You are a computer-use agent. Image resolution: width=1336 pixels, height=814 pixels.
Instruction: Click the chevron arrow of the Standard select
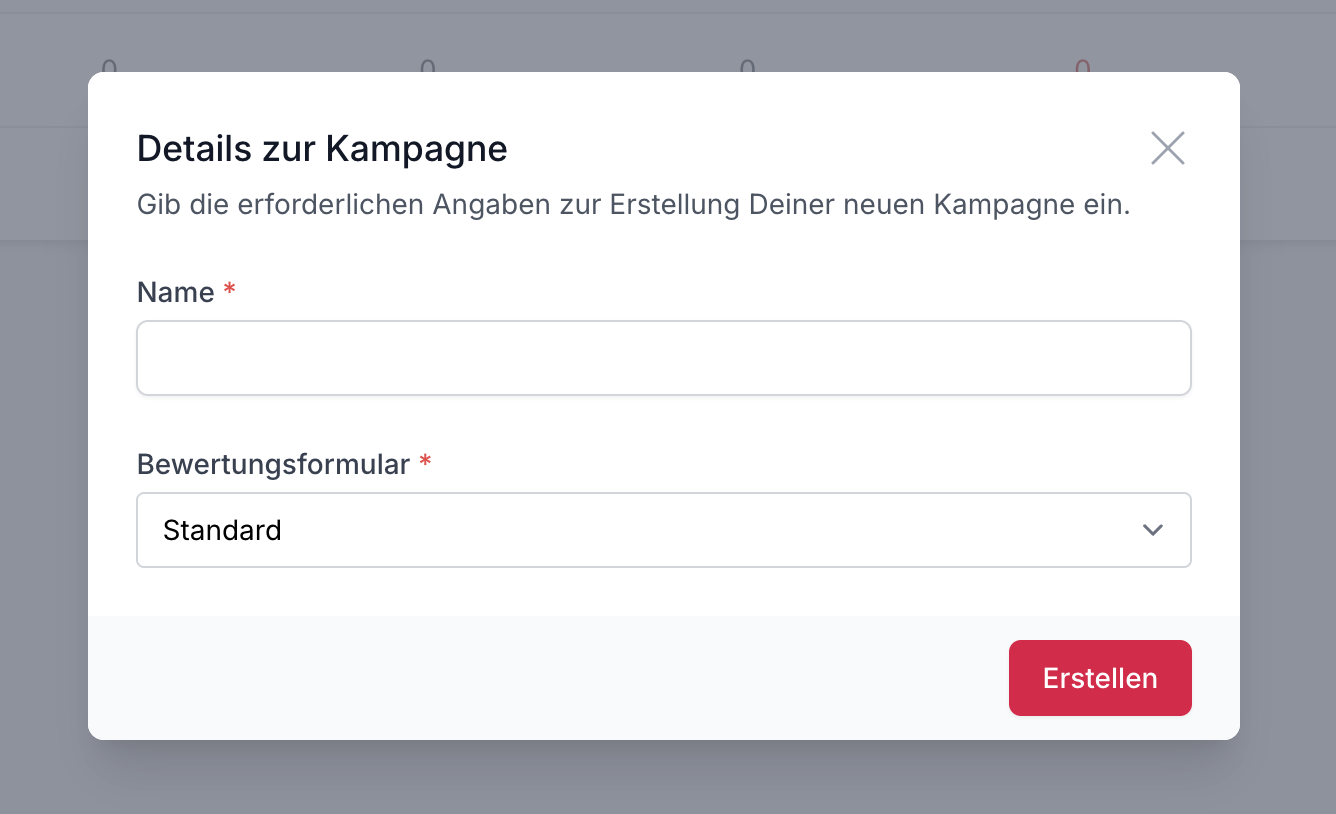(x=1152, y=530)
